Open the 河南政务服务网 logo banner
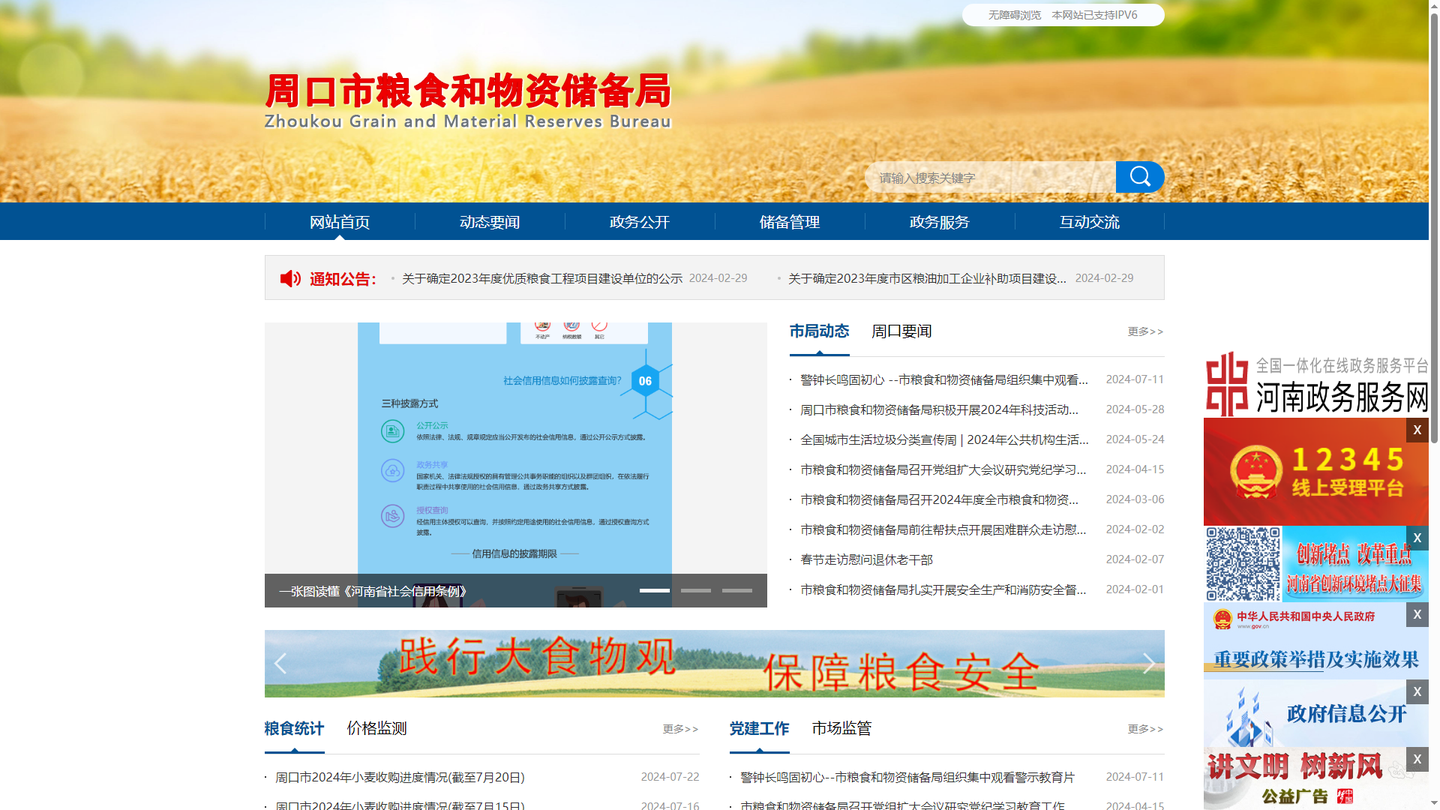1440x810 pixels. (x=1316, y=383)
